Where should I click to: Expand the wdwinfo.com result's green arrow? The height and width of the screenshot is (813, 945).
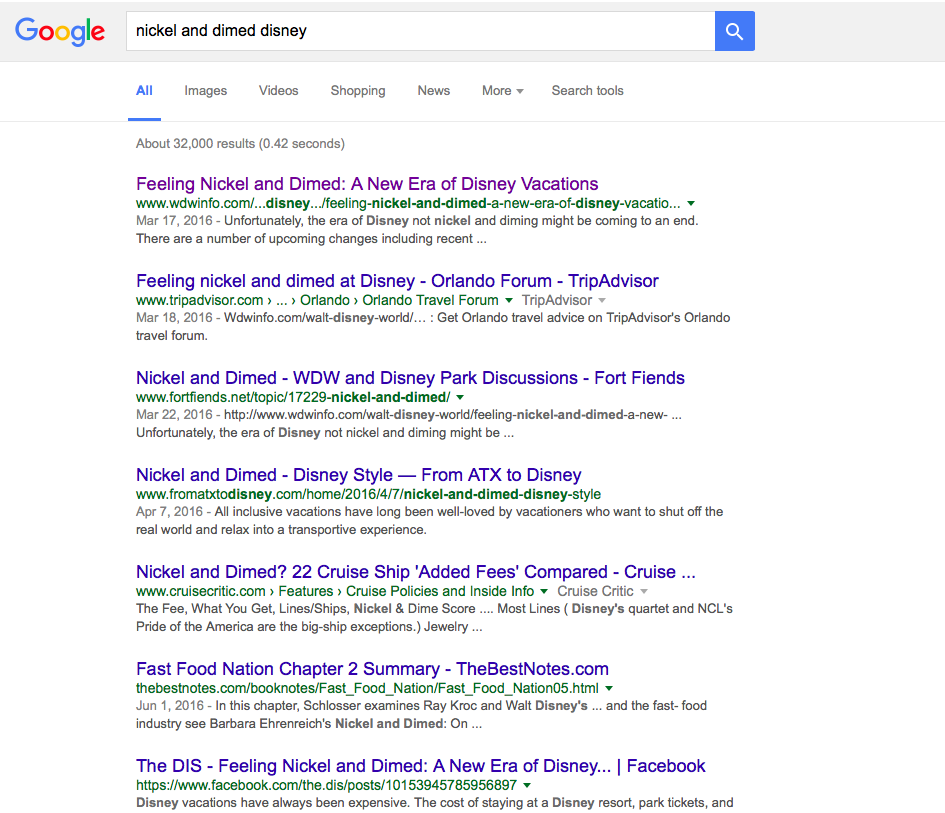(x=691, y=204)
